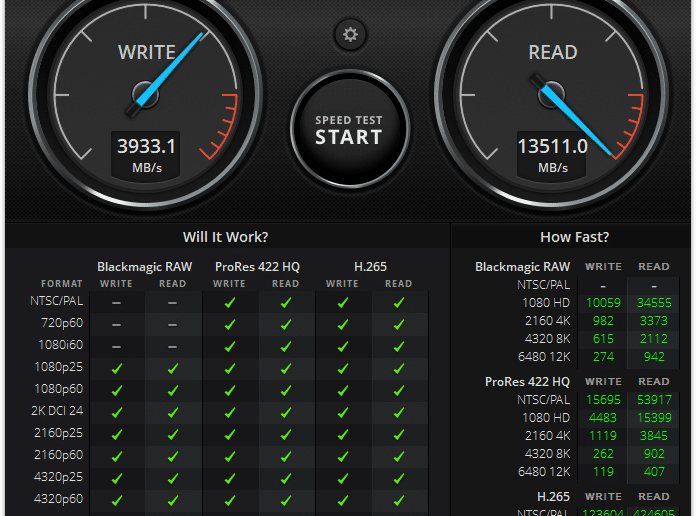Click the NTSC/PAL ProRes 422 HQ read checkmark
Screen dimensions: 696x516
point(286,303)
